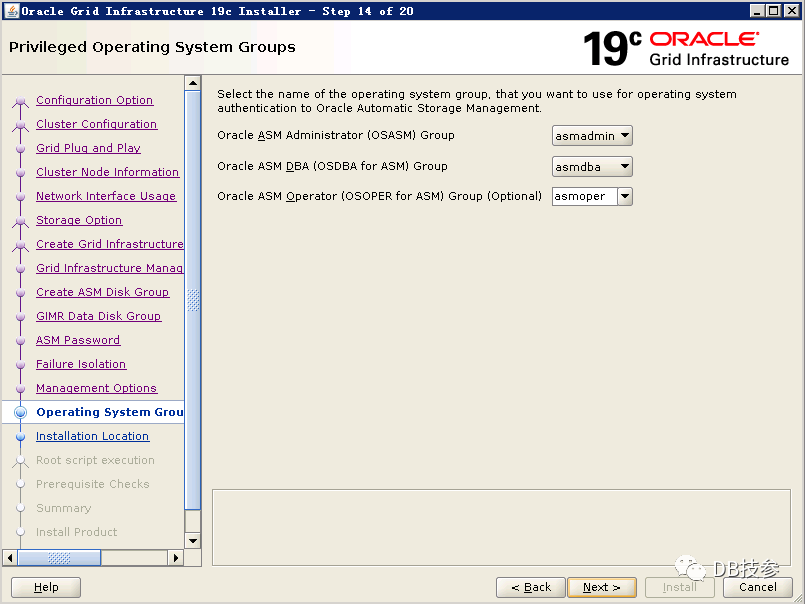Go to GIMR Data Disk Group step
Viewport: 805px width, 604px height.
[99, 316]
